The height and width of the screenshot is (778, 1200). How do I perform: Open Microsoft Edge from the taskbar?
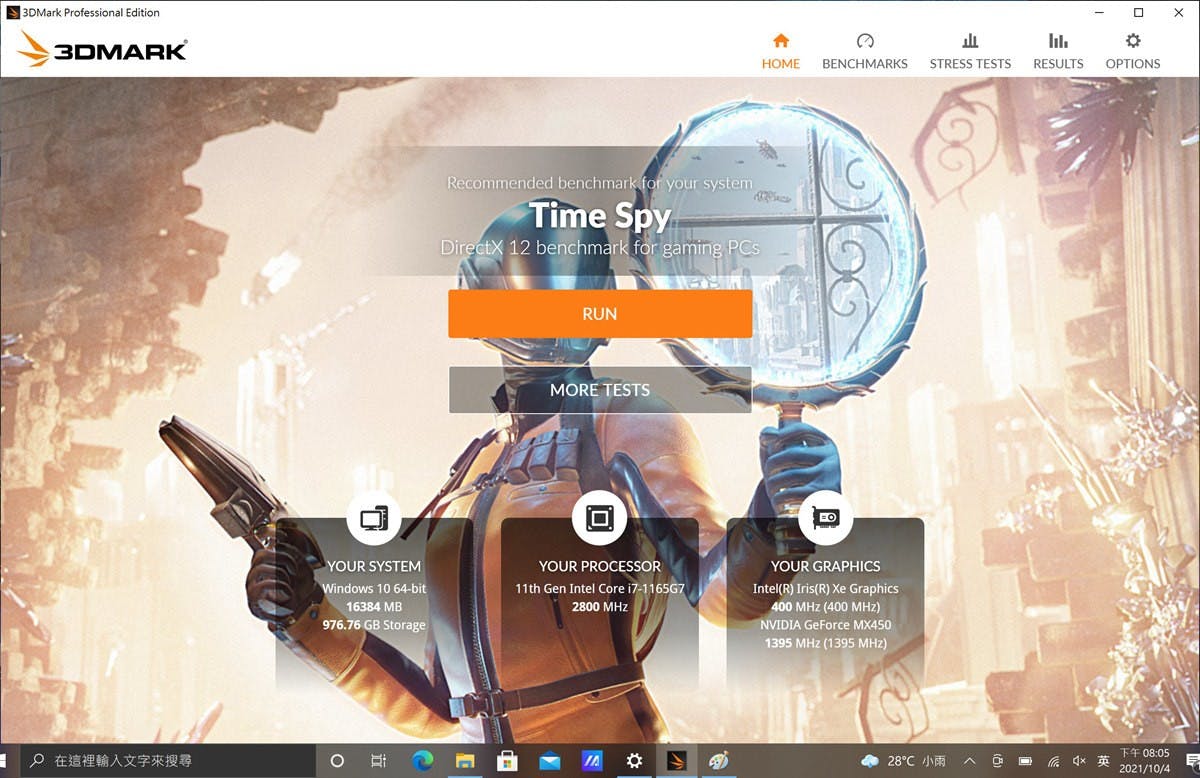tap(421, 761)
